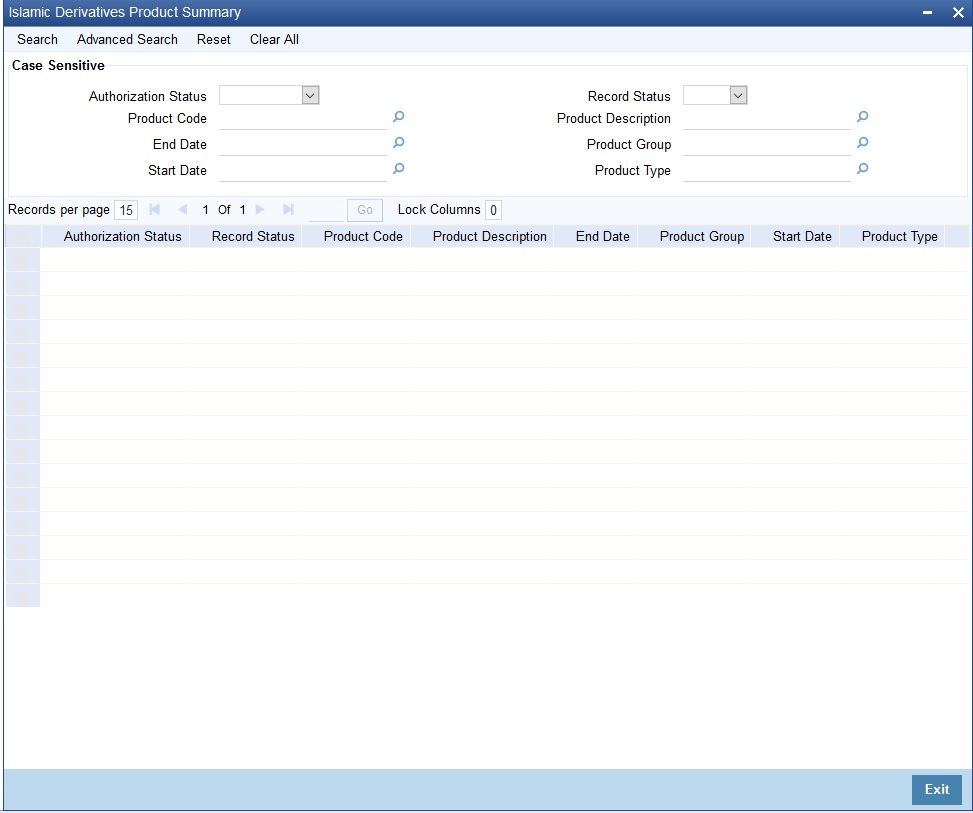
Task: Select the first results row selector
Action: (23, 260)
